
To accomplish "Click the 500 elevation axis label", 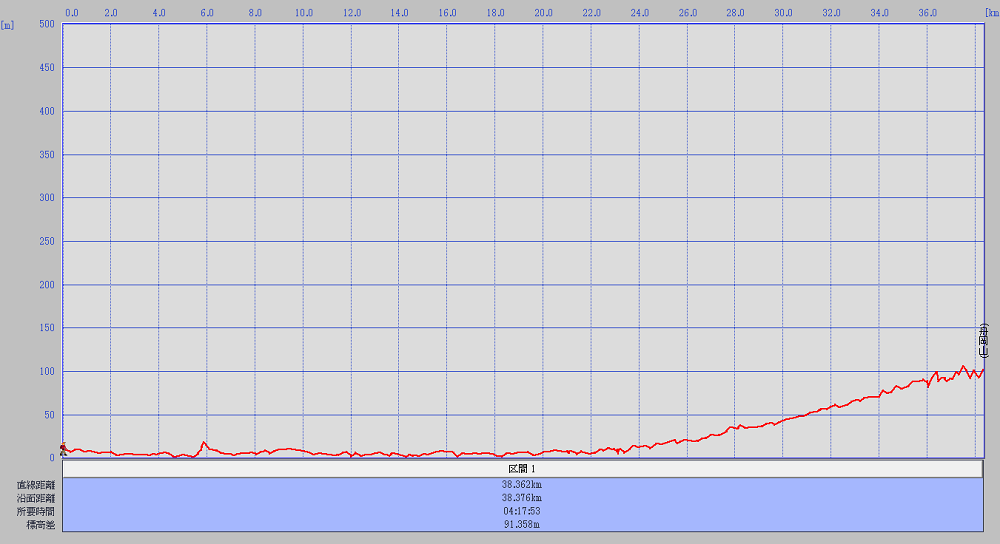I will click(46, 24).
